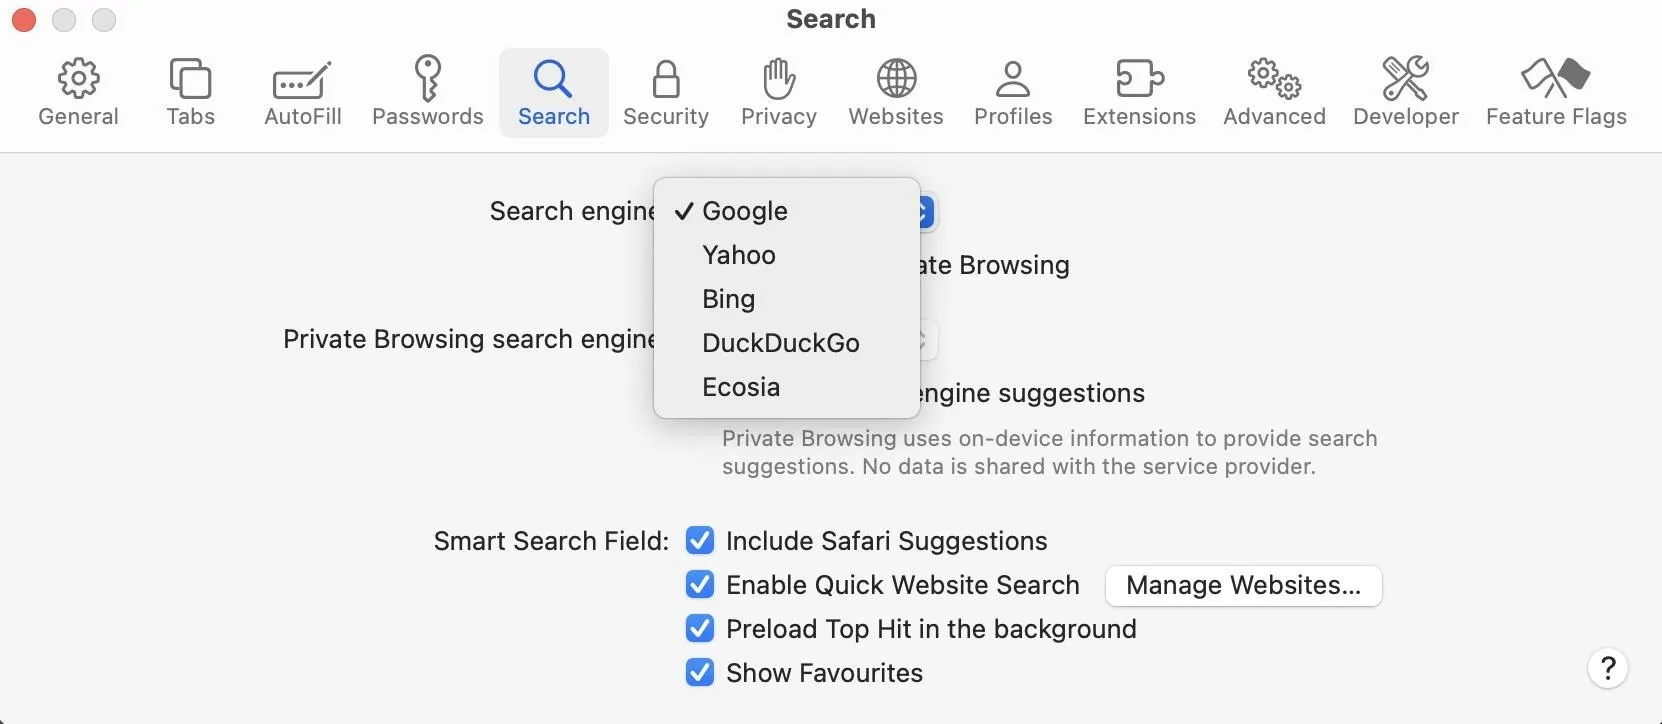Open Security padlock settings
The height and width of the screenshot is (724, 1662).
tap(666, 93)
